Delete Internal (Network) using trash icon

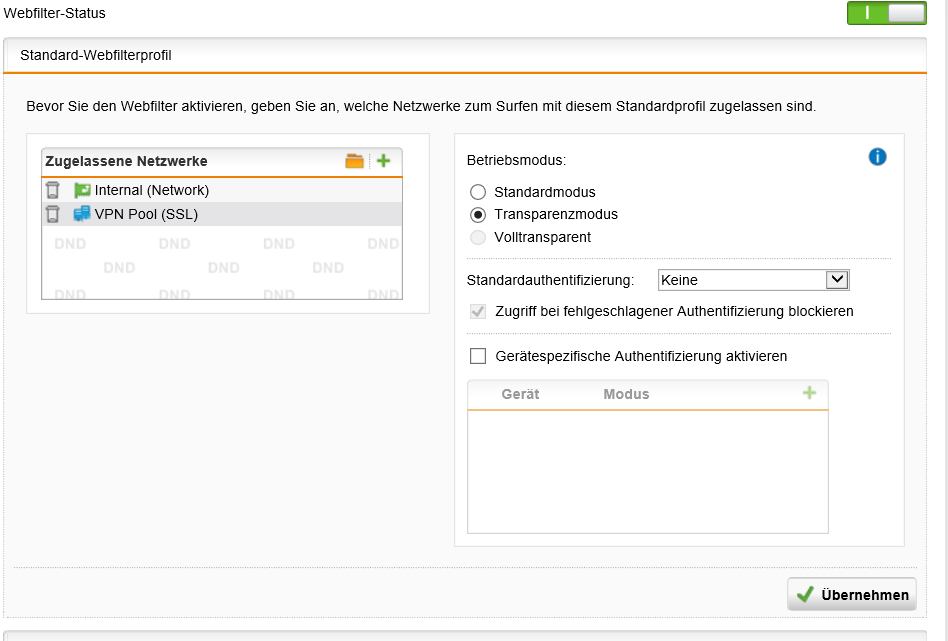coord(53,190)
